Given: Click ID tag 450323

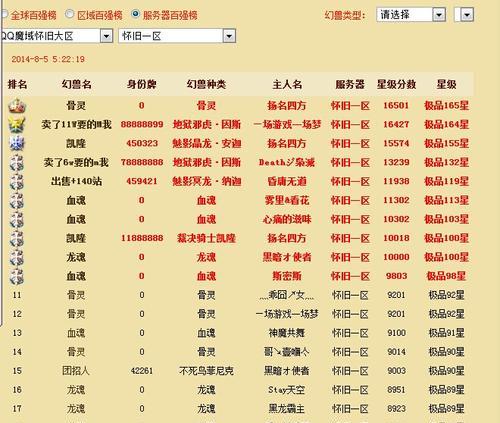Looking at the screenshot, I should 142,144.
